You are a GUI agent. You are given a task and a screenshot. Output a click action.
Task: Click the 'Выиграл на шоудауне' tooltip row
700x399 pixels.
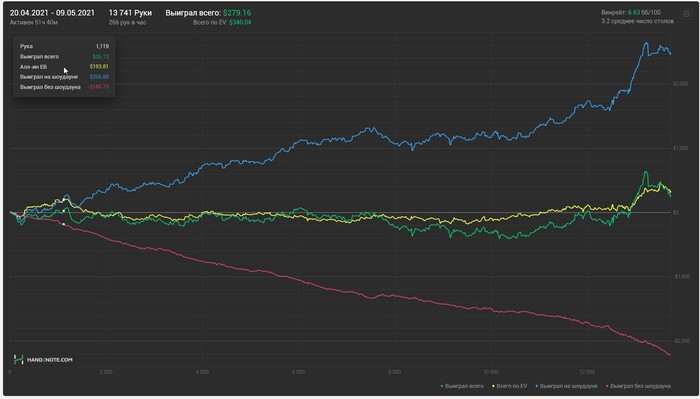(64, 77)
